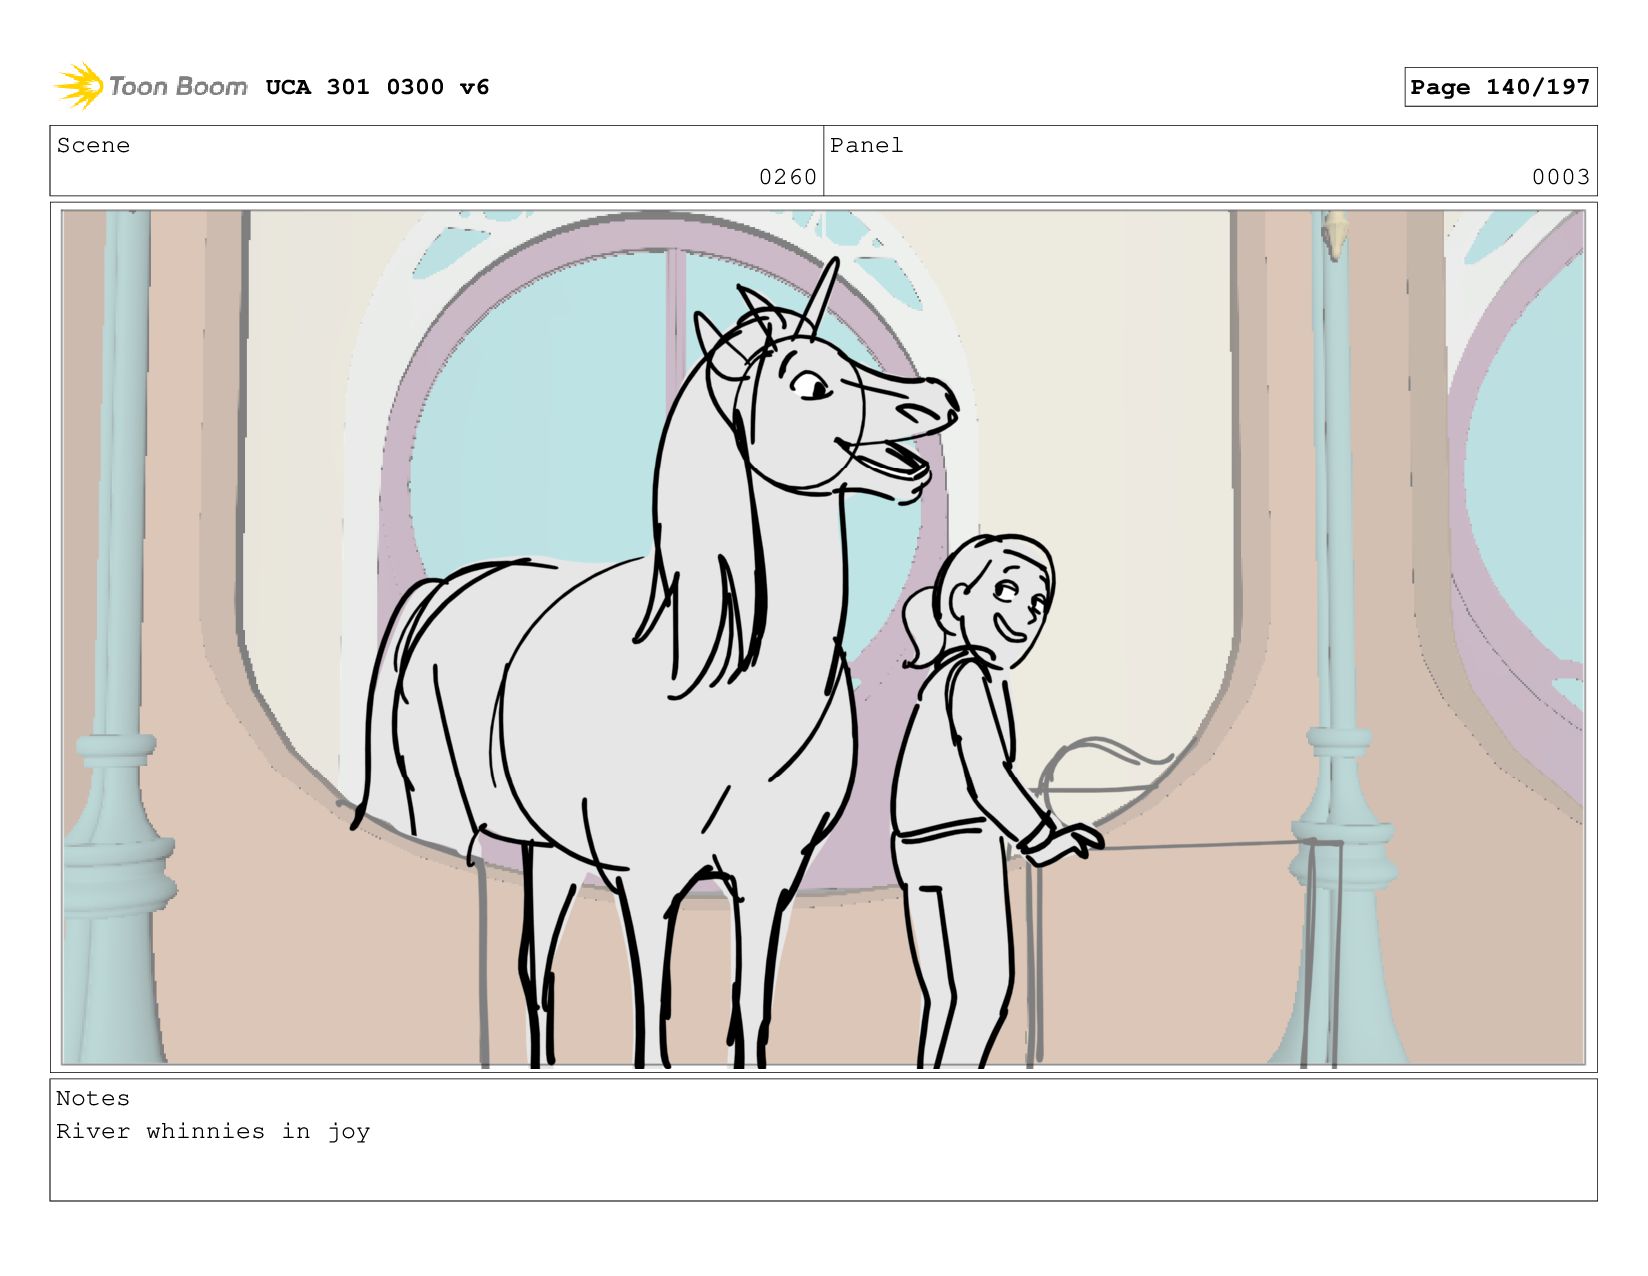Select the "Scene" header label
The image size is (1648, 1276).
(93, 145)
